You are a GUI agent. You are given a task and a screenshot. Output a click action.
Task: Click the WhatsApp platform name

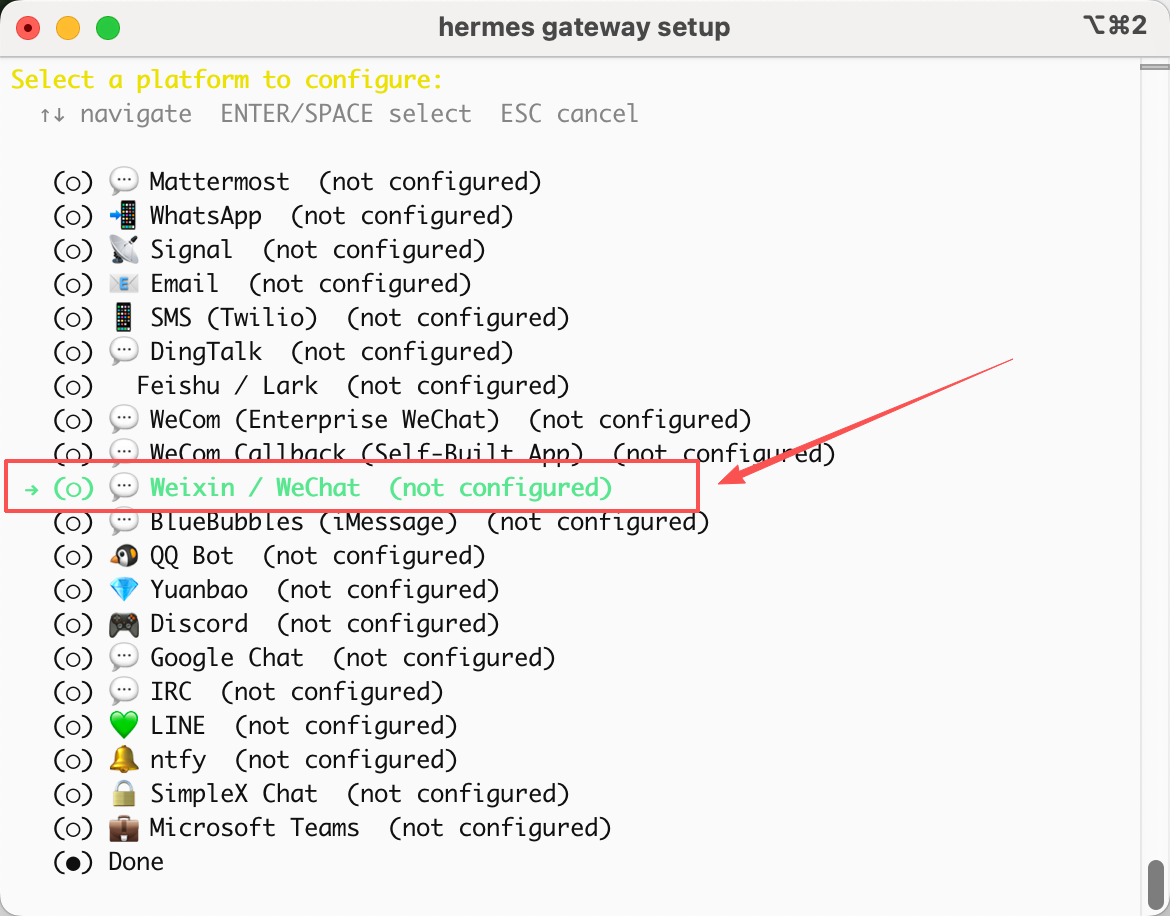coord(206,216)
